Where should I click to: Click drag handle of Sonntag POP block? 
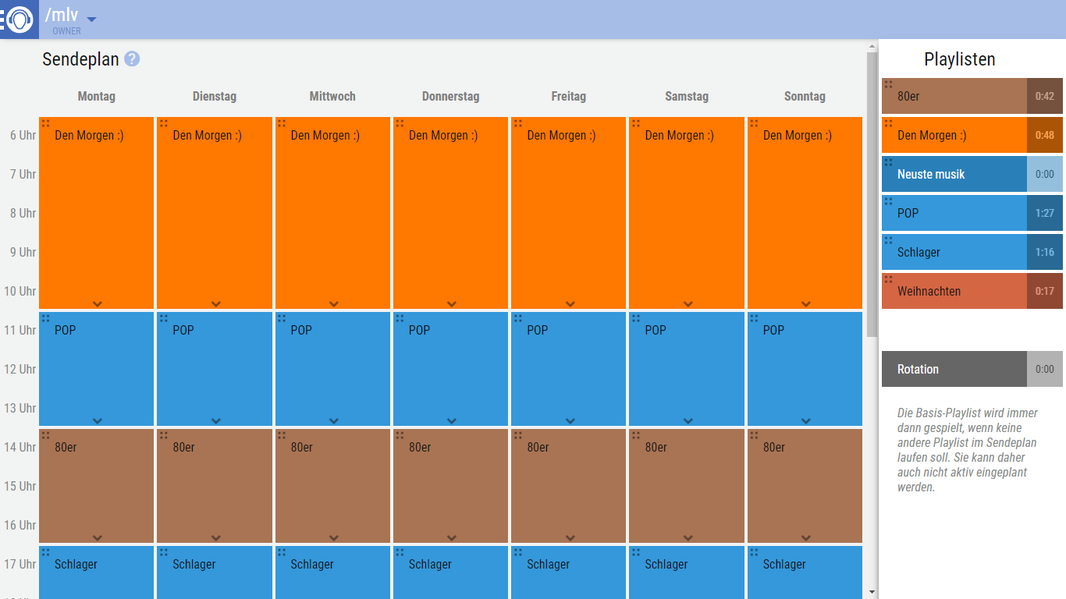click(x=754, y=318)
